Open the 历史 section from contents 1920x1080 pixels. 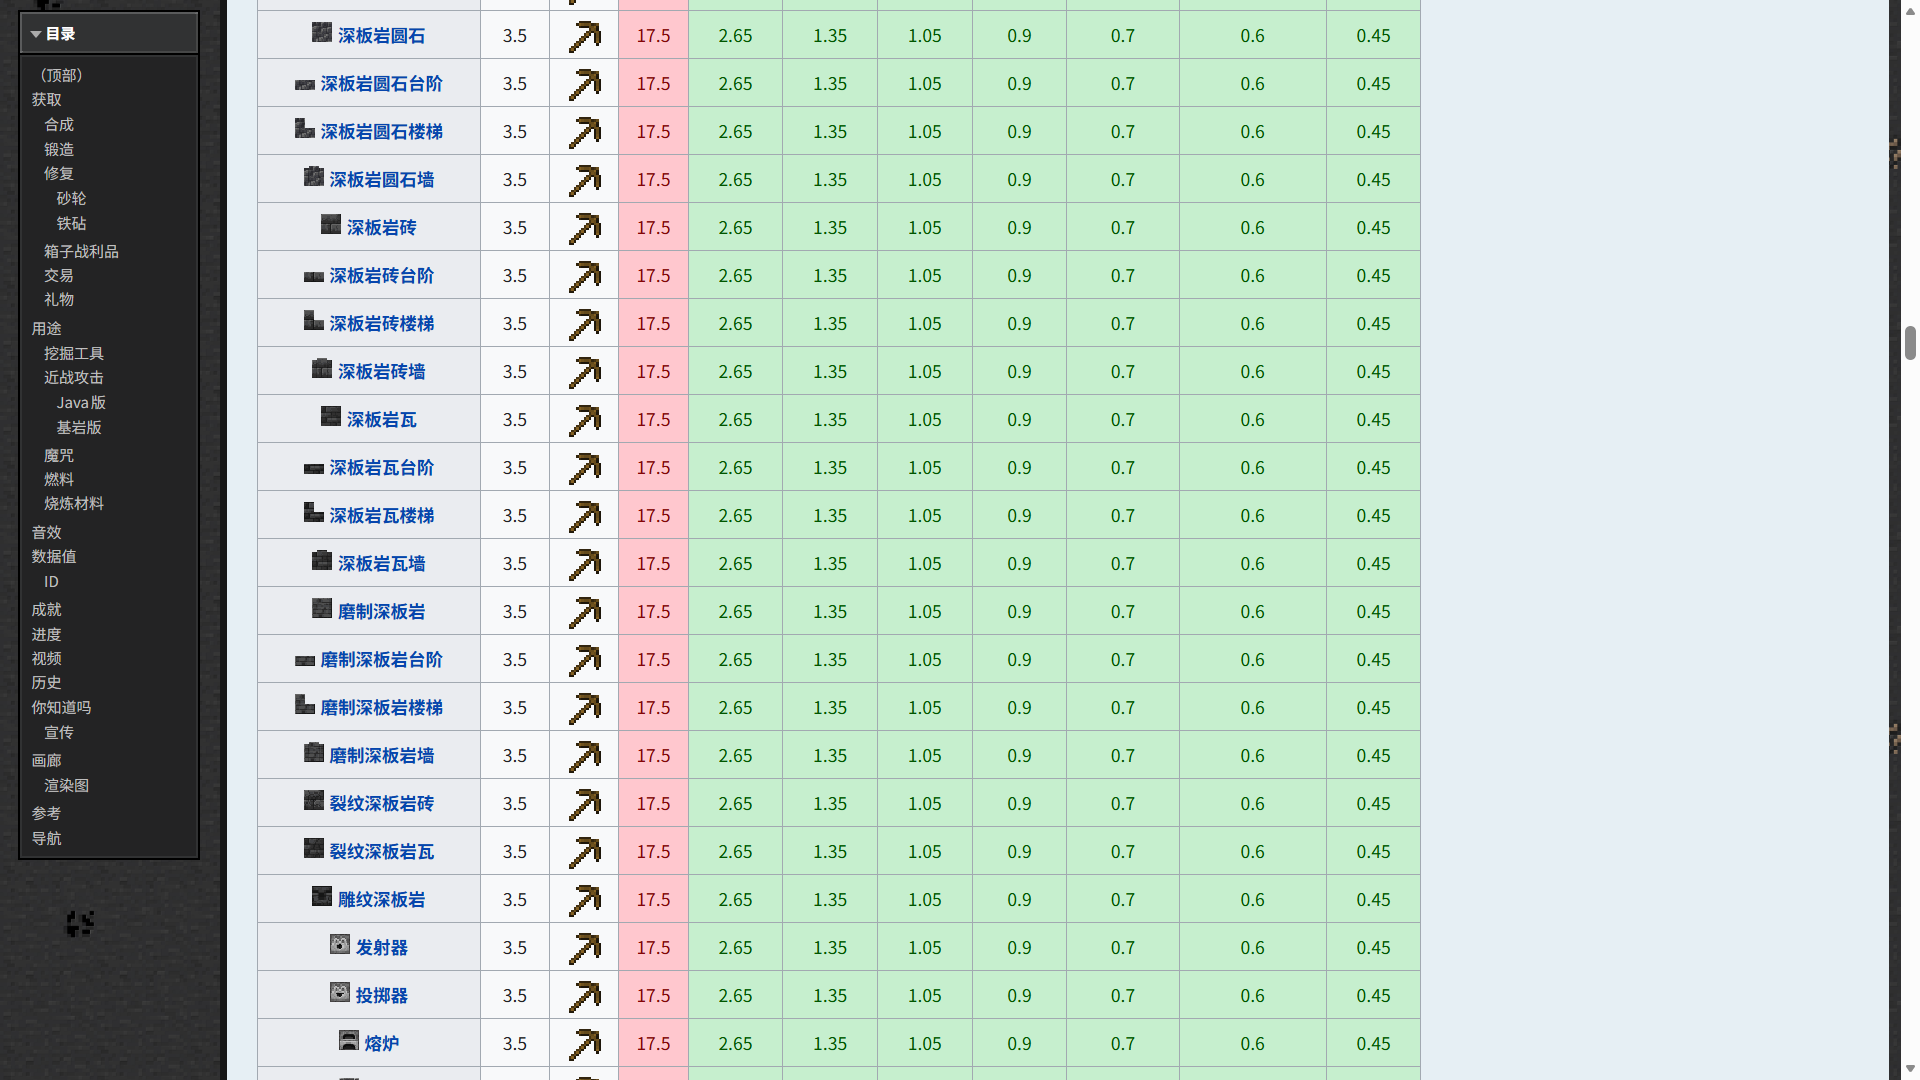(46, 682)
